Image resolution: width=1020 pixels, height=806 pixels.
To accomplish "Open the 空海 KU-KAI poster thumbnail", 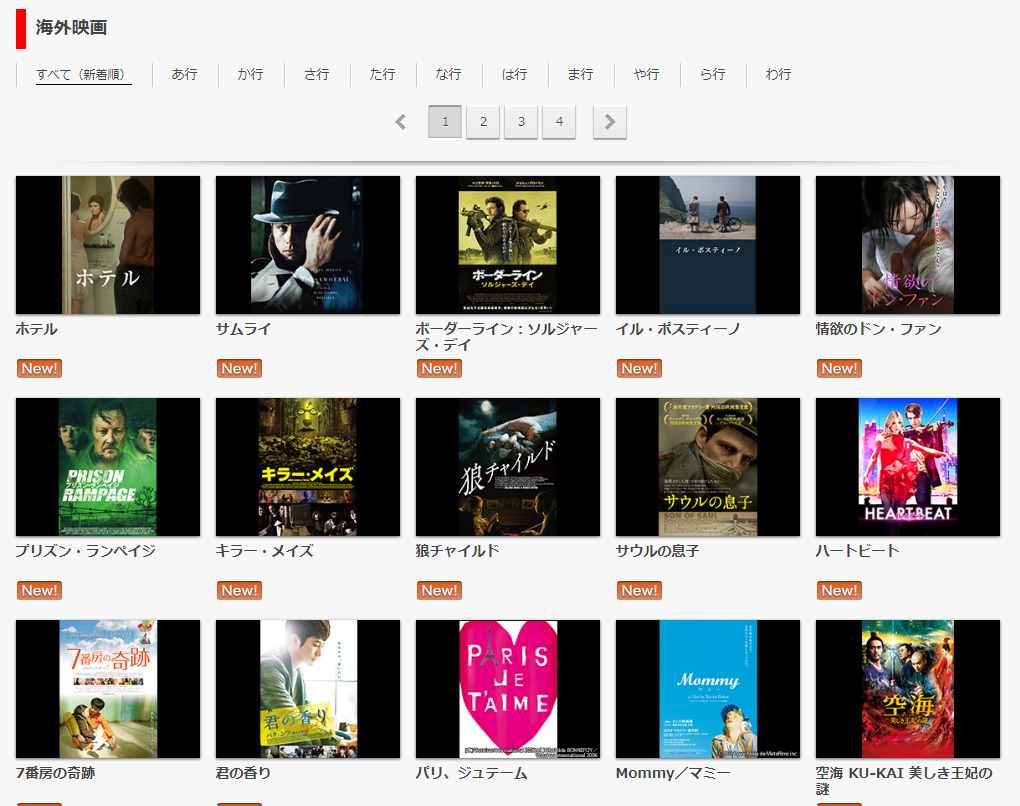I will click(x=908, y=689).
